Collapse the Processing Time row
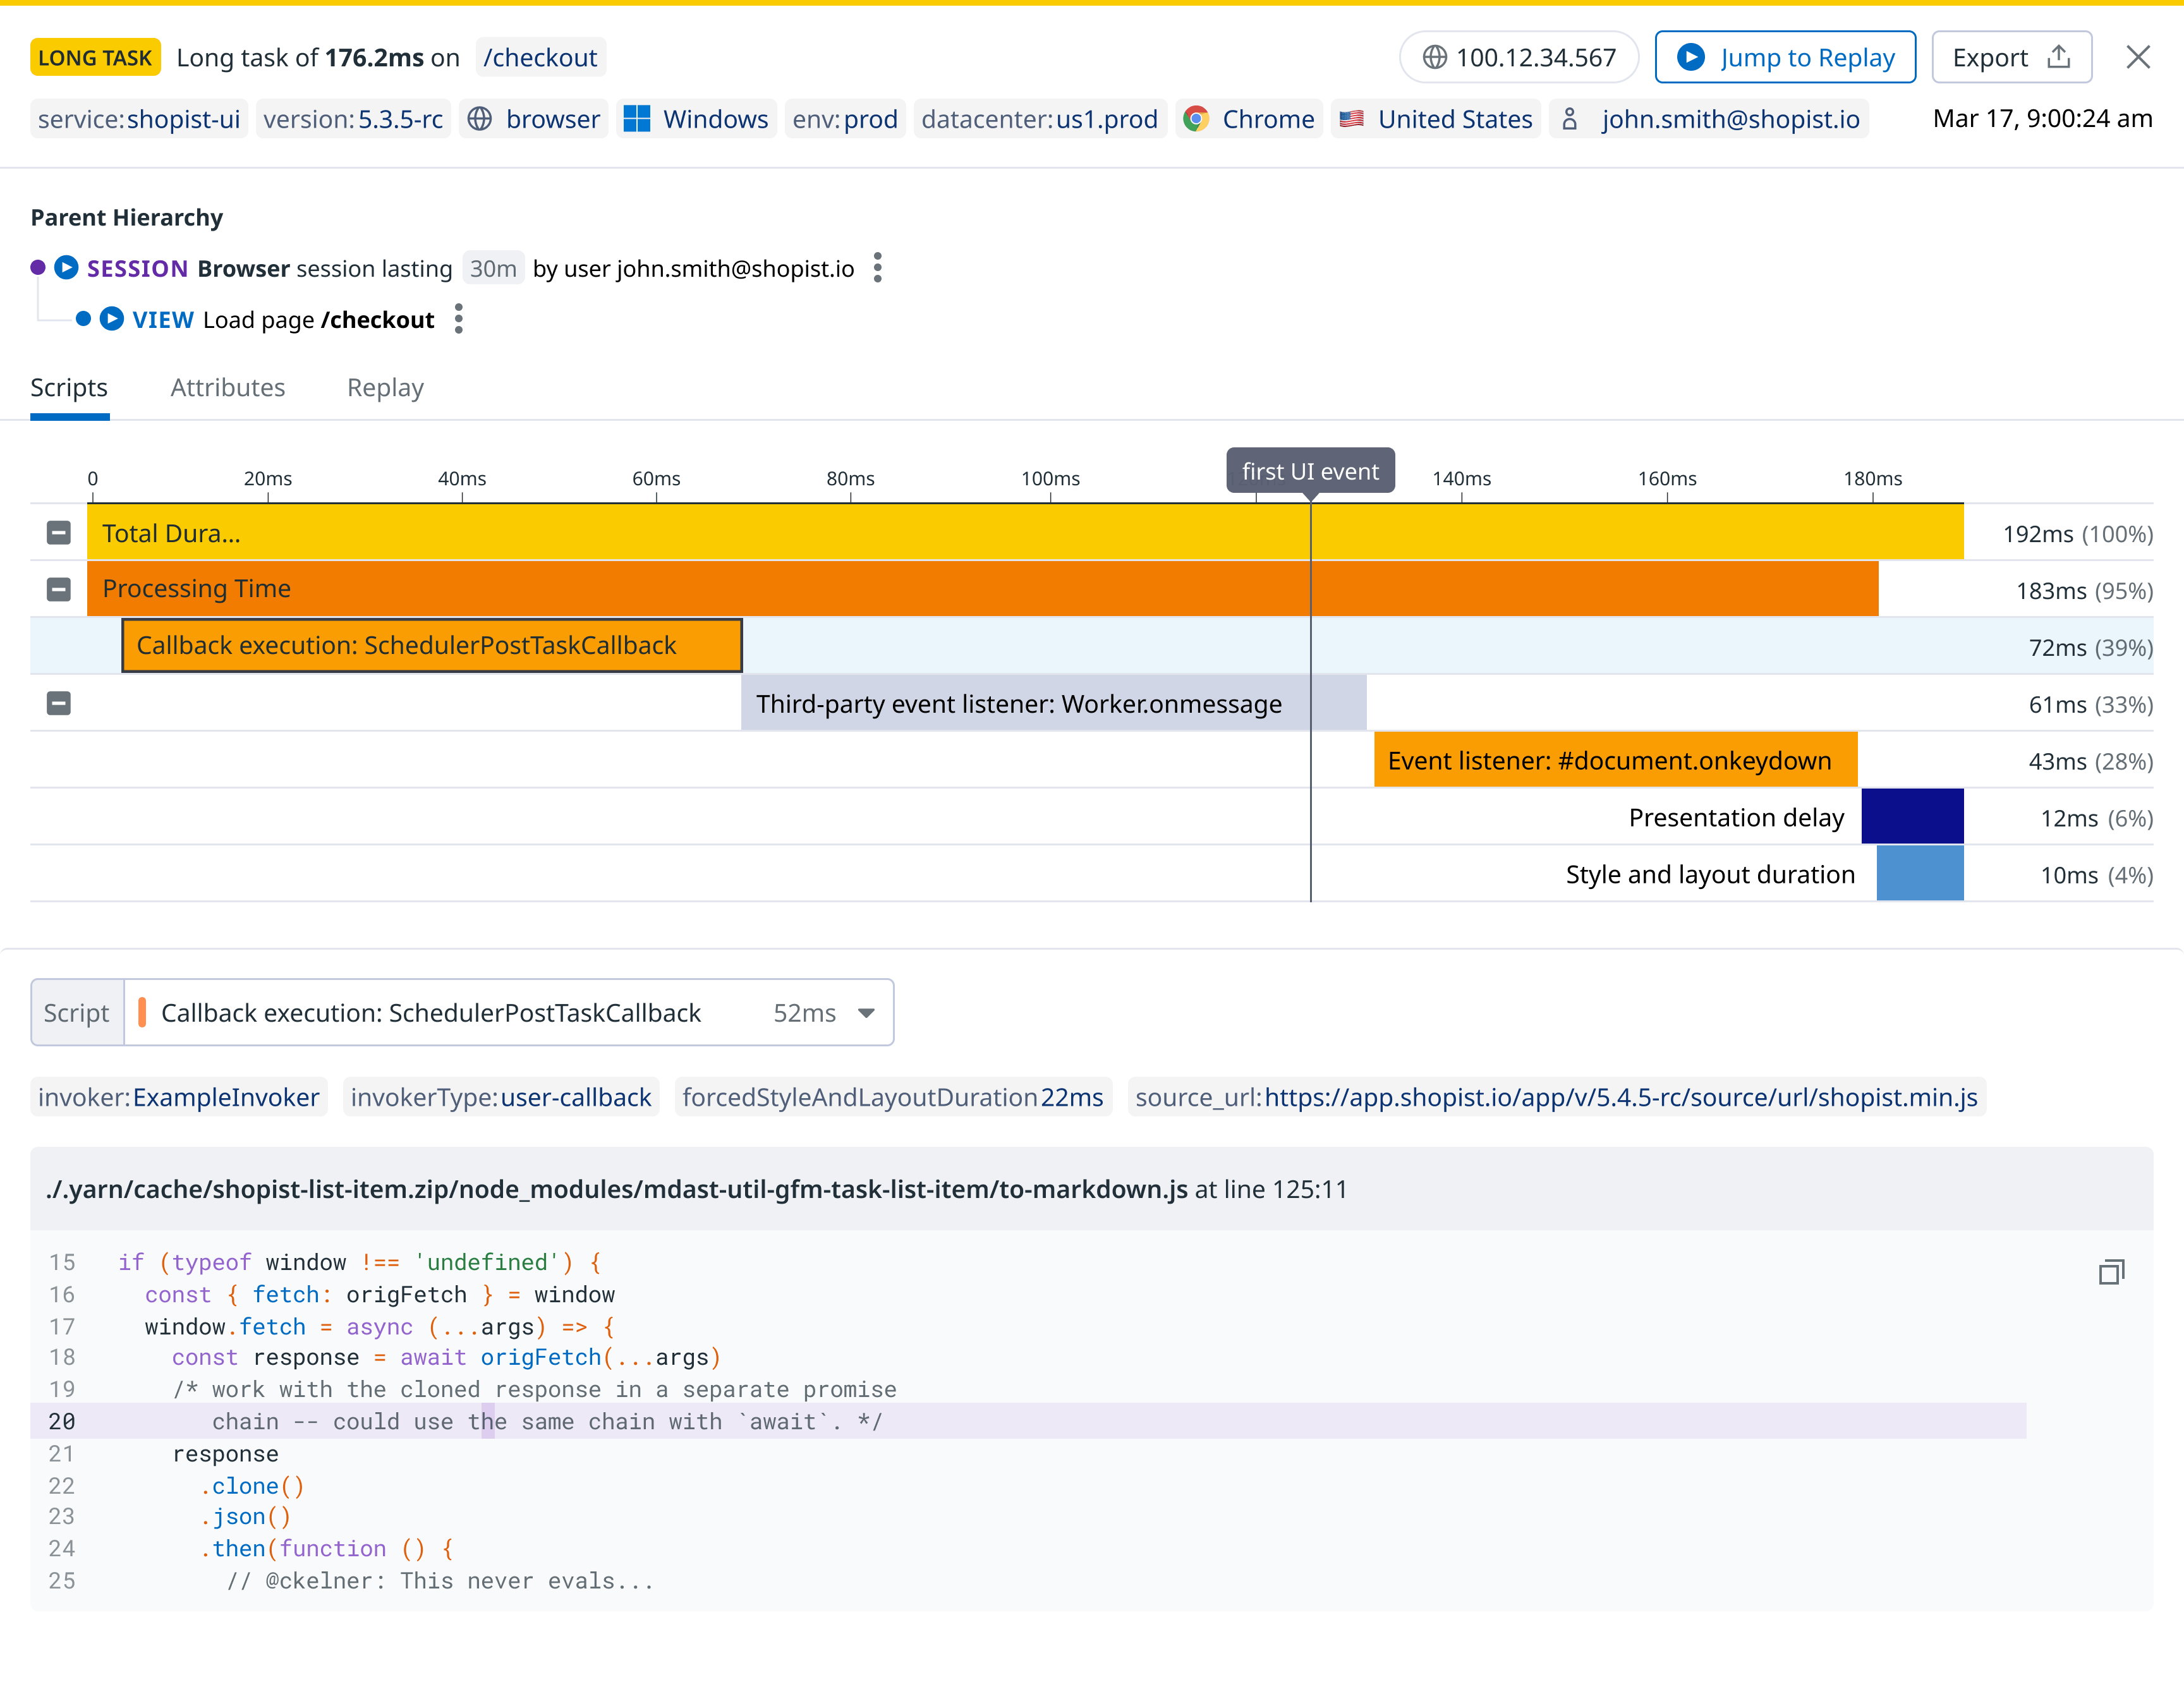The width and height of the screenshot is (2184, 1706). (58, 588)
